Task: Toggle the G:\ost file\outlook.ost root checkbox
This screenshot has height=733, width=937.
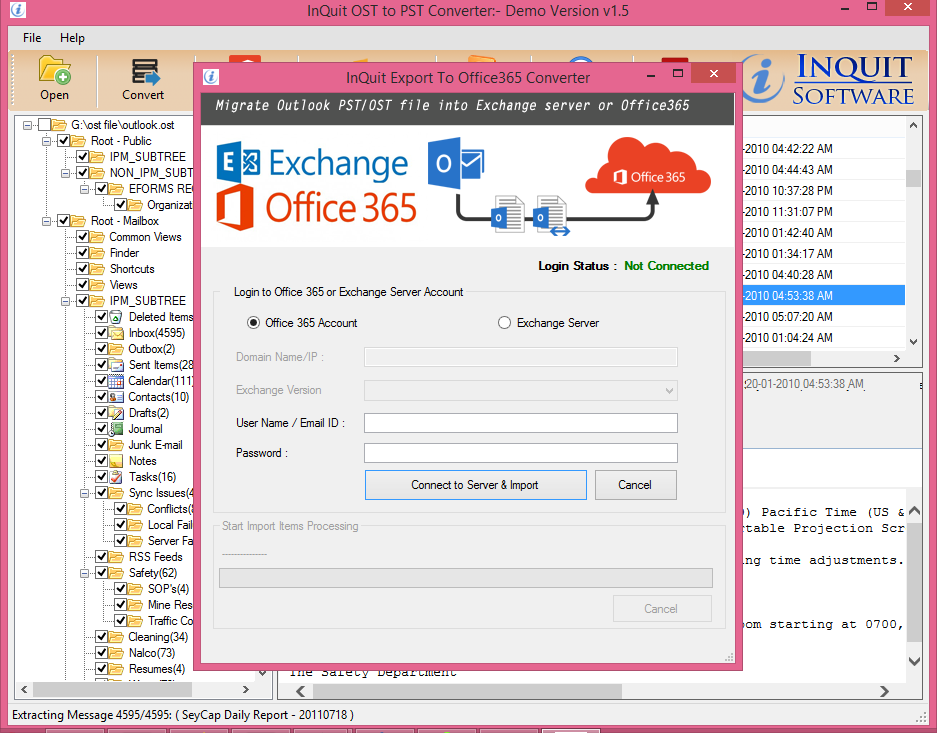Action: (x=44, y=125)
